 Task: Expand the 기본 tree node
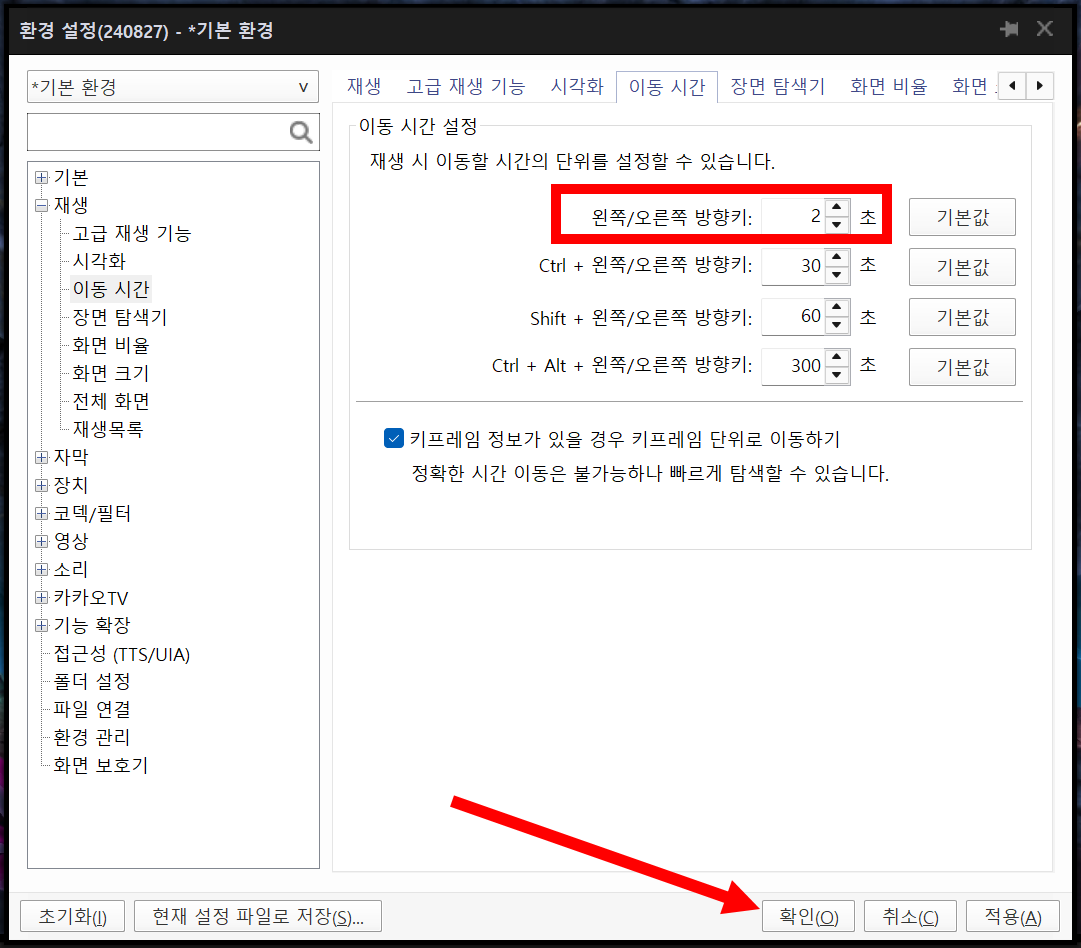tap(41, 177)
